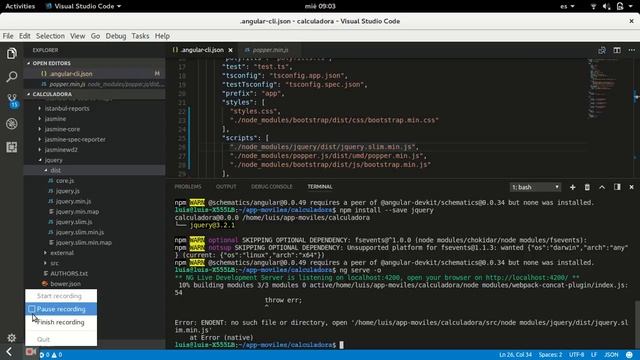Viewport: 640px width, 360px height.
Task: Add a new terminal with the plus icon
Action: (572, 187)
